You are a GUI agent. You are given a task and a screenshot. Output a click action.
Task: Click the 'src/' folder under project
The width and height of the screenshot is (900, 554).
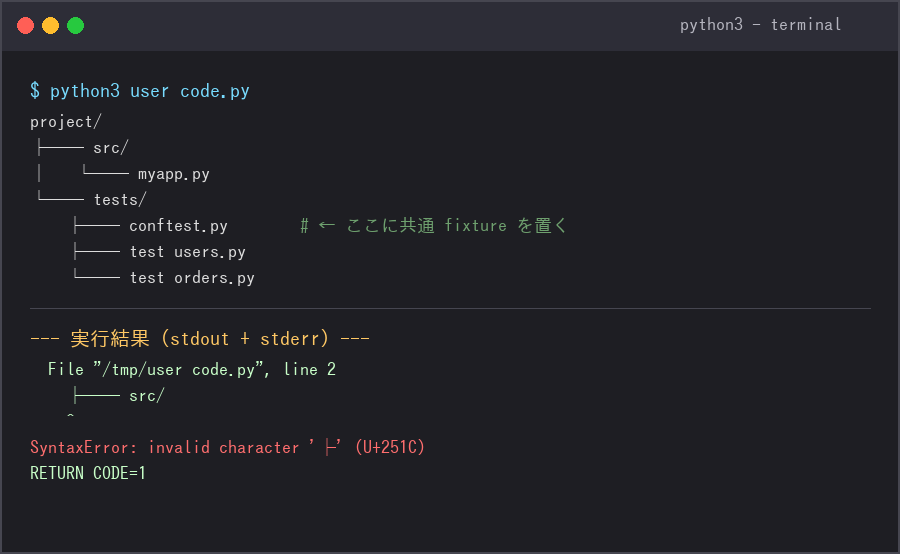point(111,148)
